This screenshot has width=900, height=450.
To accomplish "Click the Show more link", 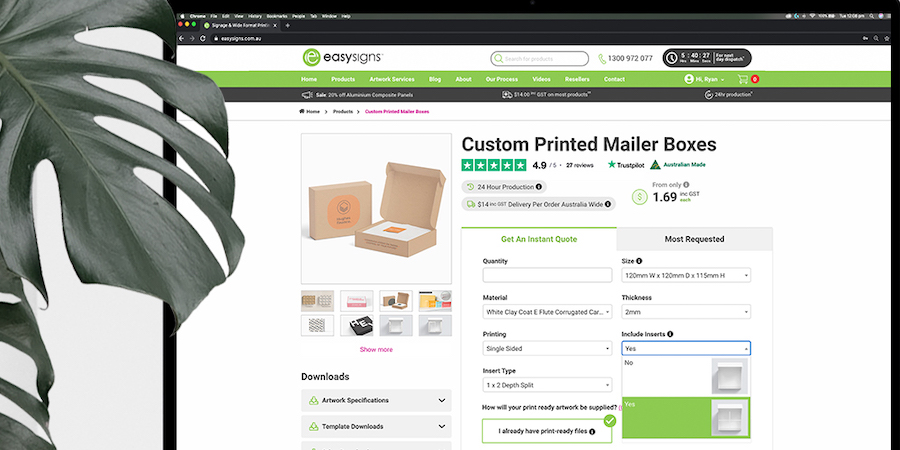I will click(377, 350).
